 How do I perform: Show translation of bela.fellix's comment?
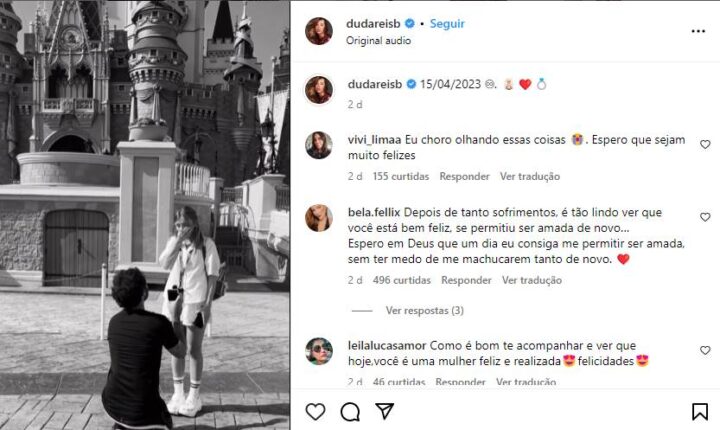pyautogui.click(x=532, y=280)
